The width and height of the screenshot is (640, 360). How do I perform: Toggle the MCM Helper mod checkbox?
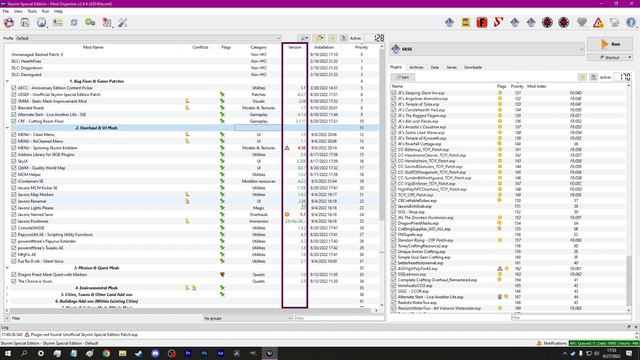click(14, 174)
